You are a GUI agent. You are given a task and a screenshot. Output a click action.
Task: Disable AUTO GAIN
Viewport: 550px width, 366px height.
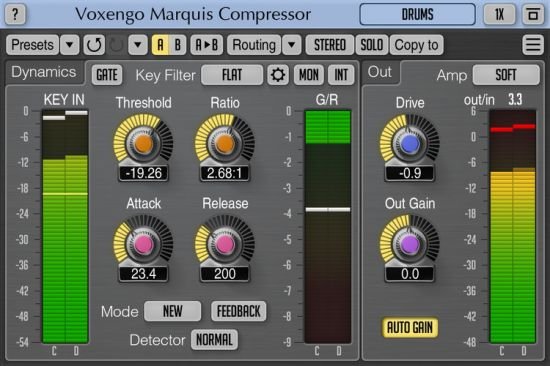pyautogui.click(x=410, y=327)
